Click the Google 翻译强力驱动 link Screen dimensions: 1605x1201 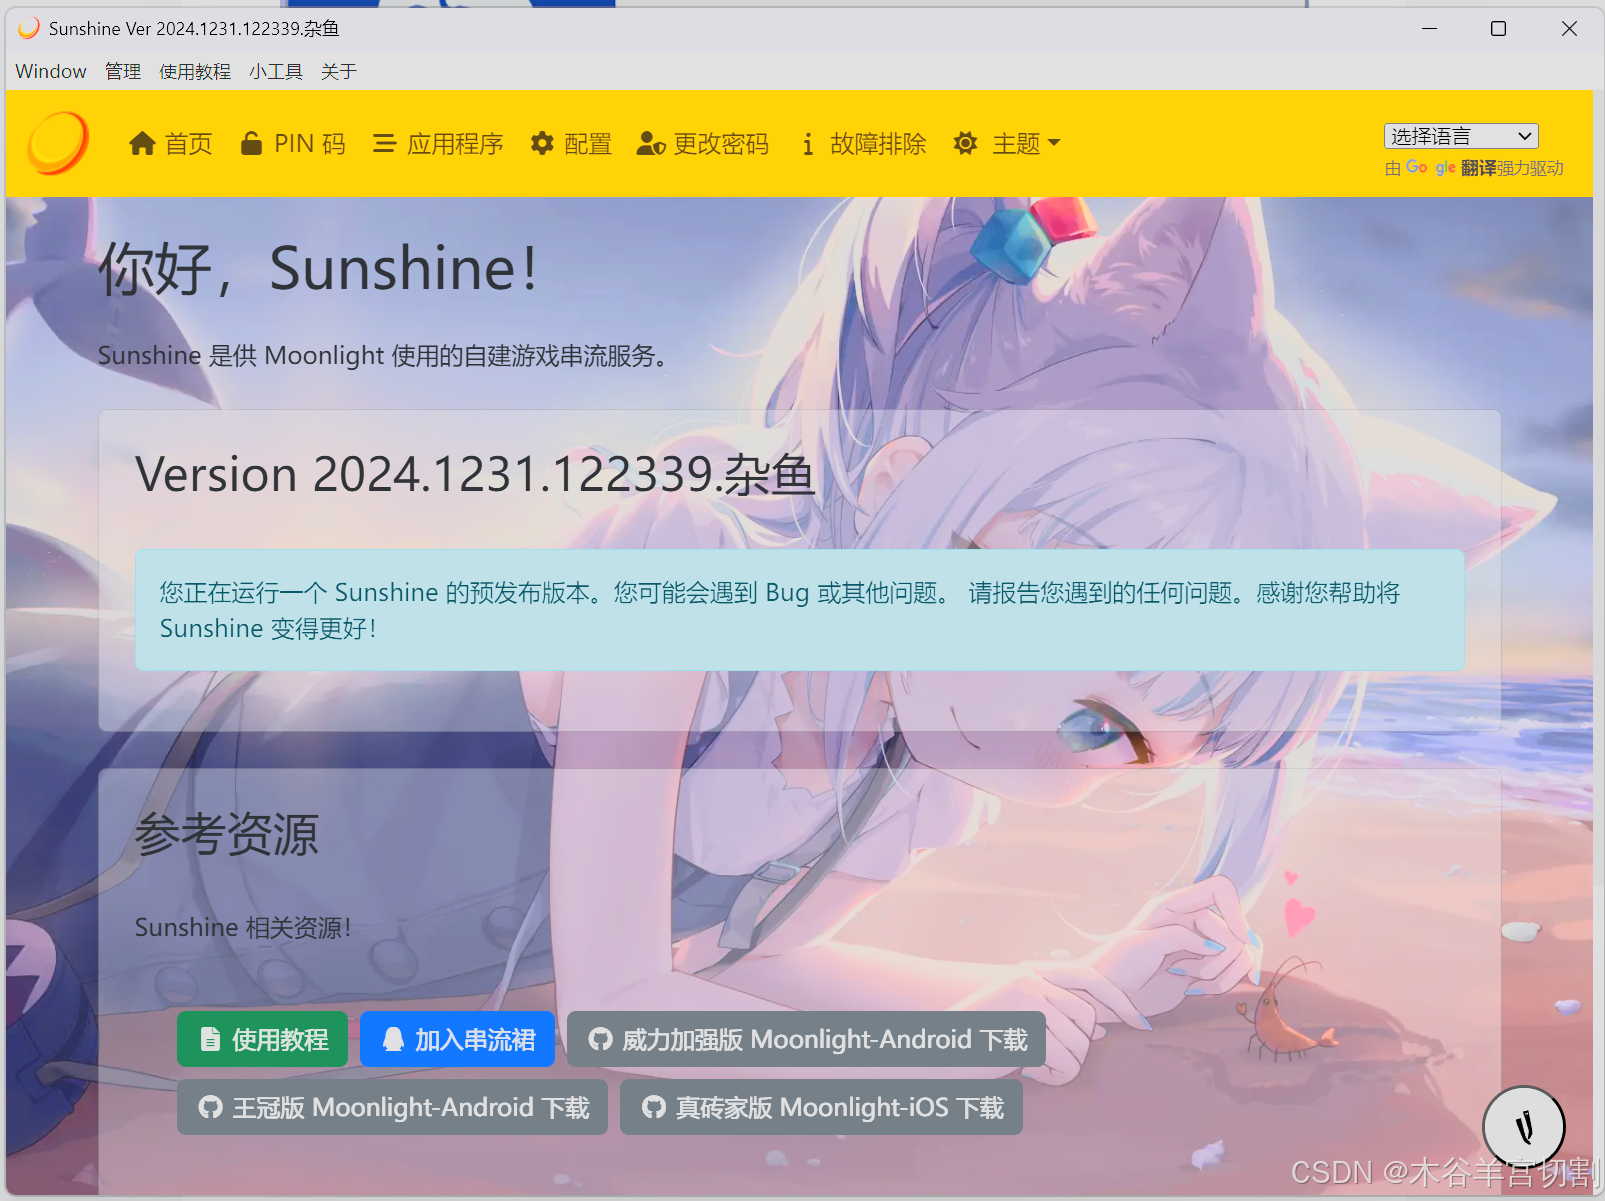[1474, 168]
